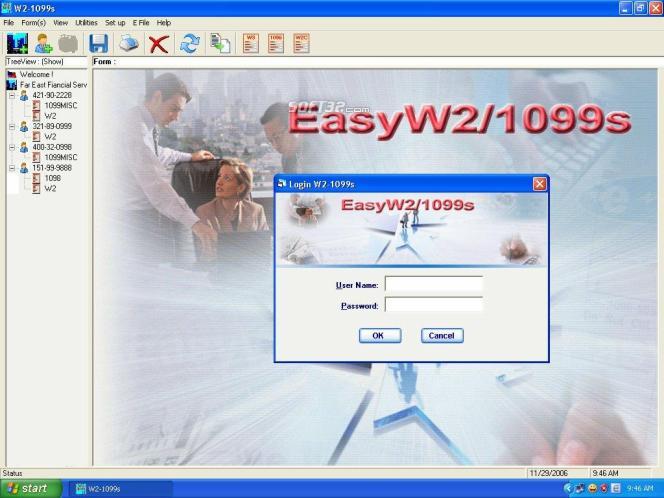Image resolution: width=664 pixels, height=498 pixels.
Task: Focus the User Name input field
Action: coord(434,284)
